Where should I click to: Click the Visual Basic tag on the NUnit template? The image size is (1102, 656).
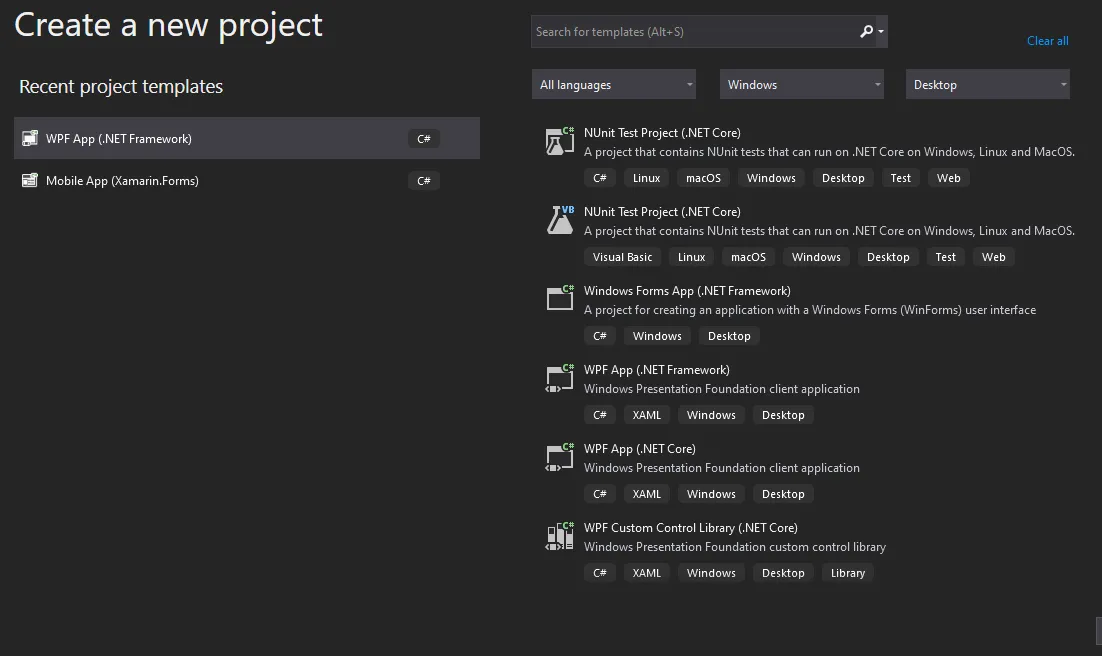tap(622, 257)
